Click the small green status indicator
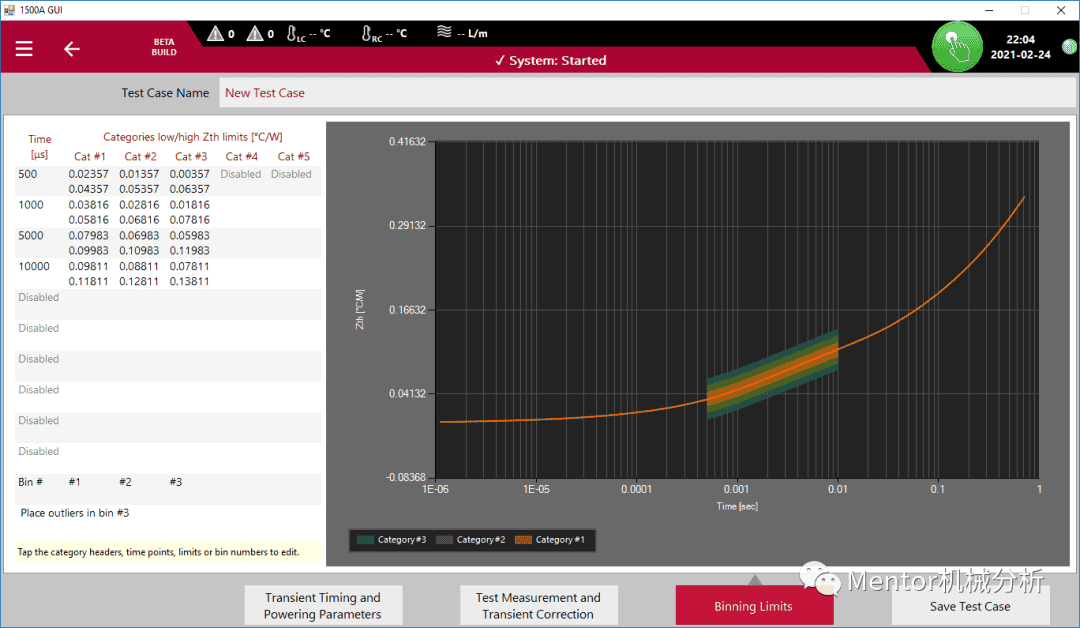1080x628 pixels. [1069, 47]
